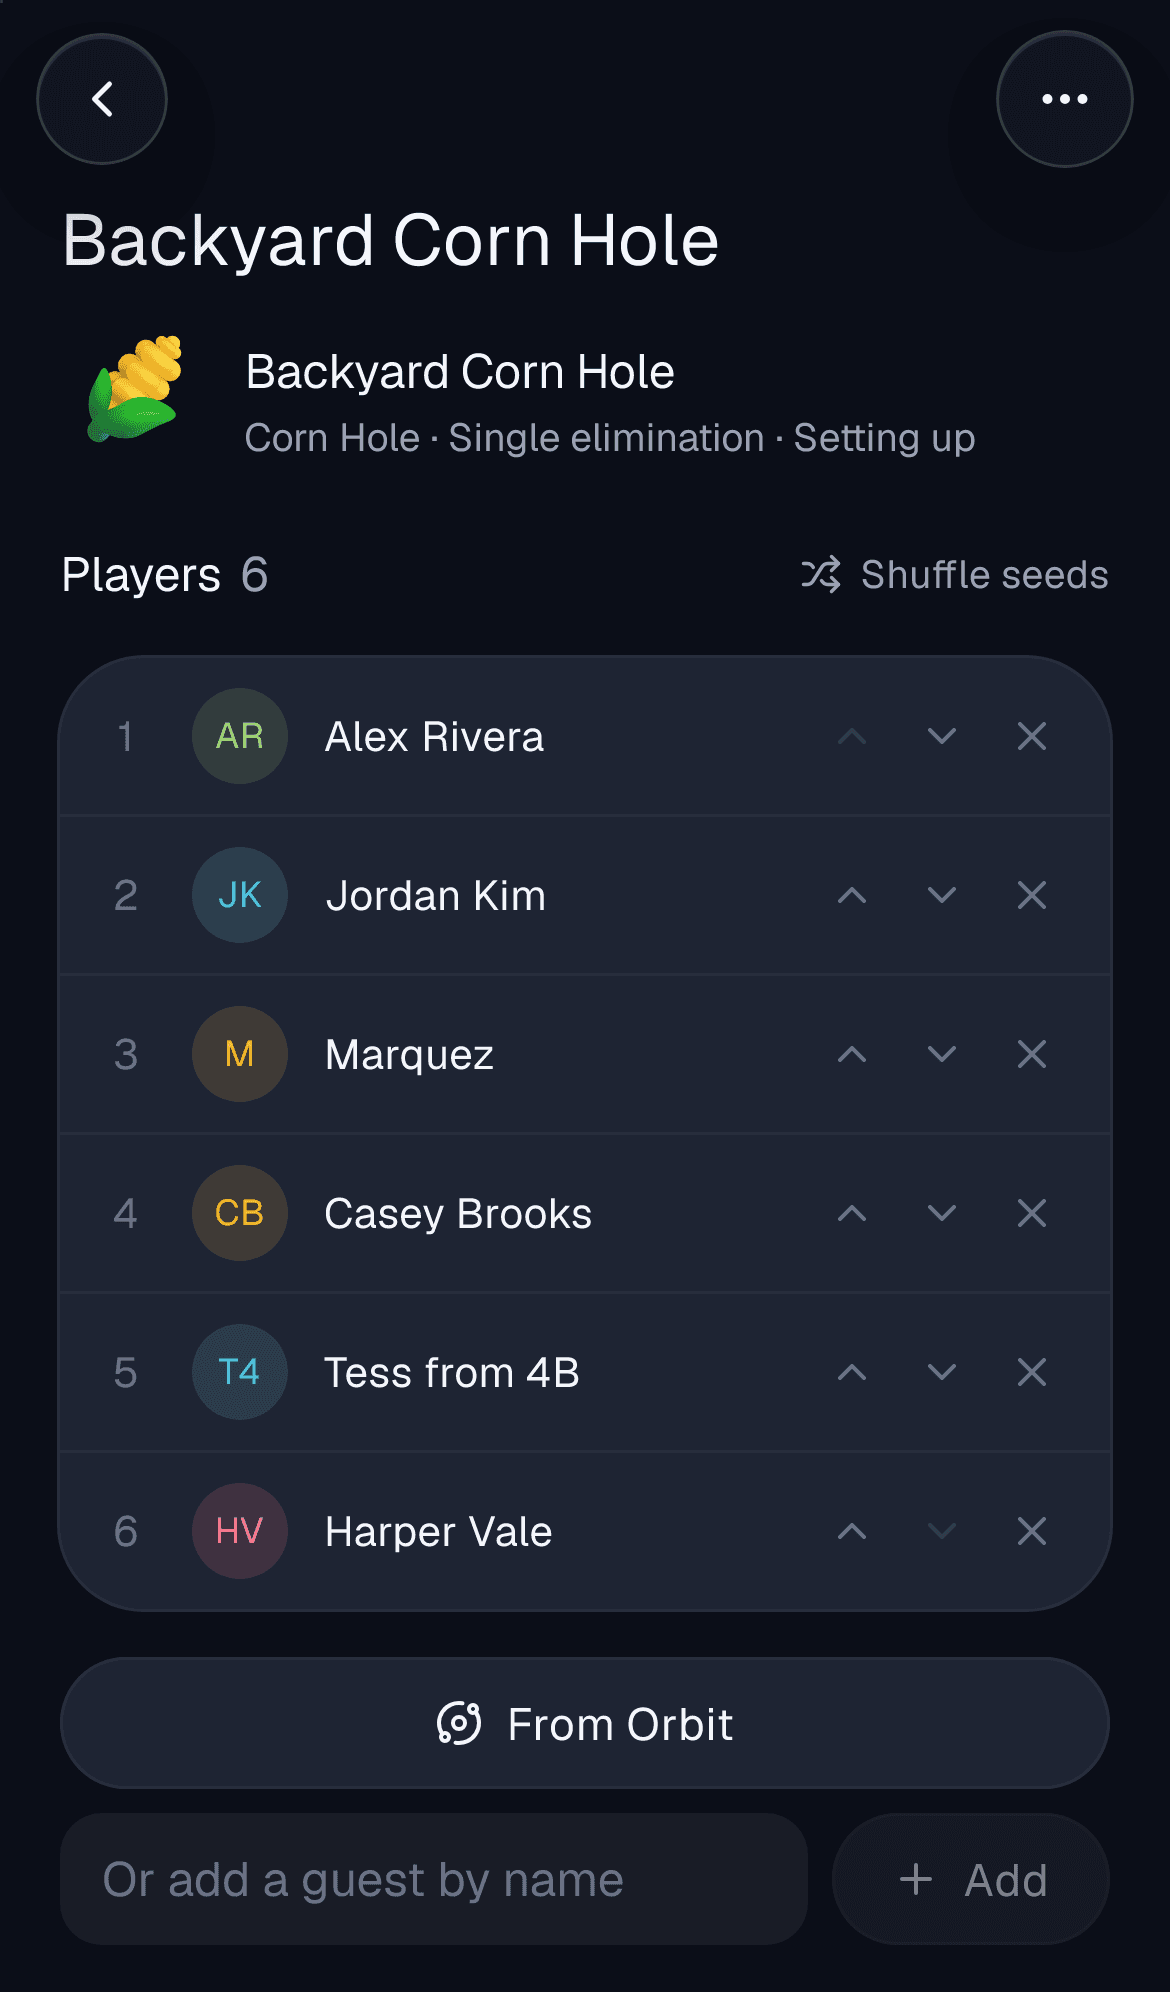Viewport: 1170px width, 1992px height.
Task: Select the HV avatar for Harper Vale
Action: (x=240, y=1532)
